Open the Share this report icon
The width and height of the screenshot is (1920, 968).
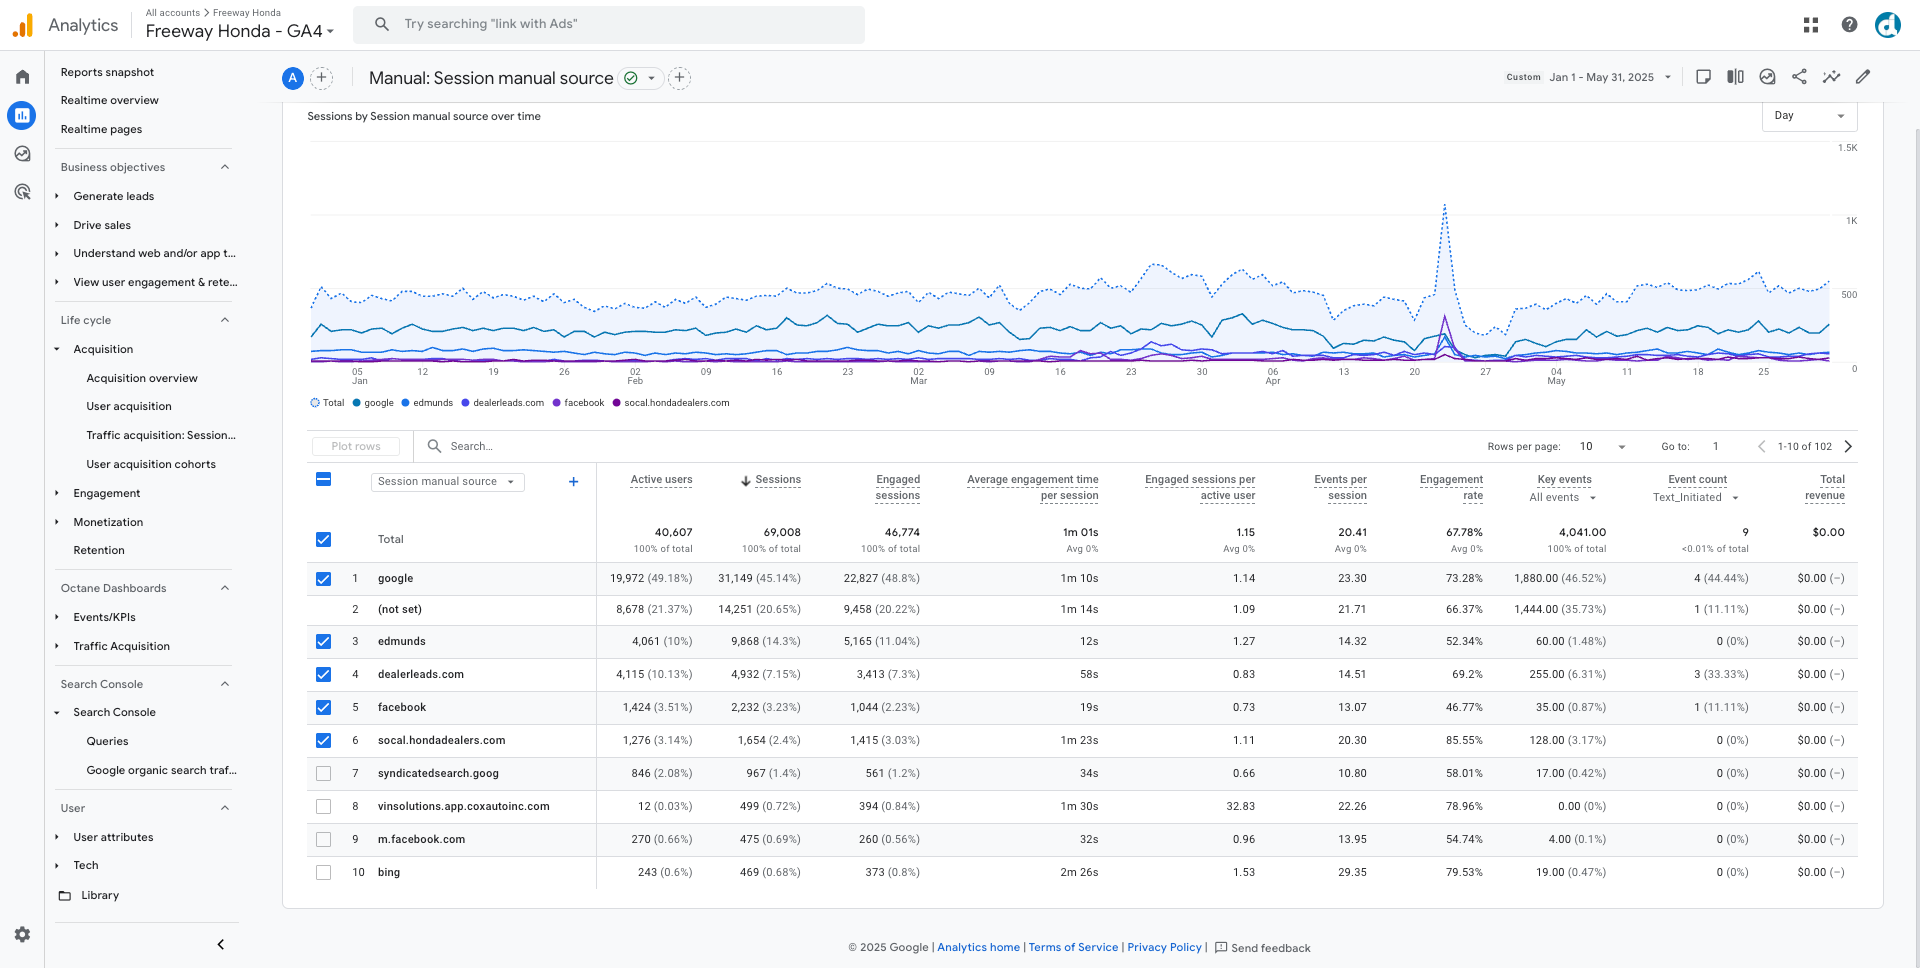[x=1799, y=77]
